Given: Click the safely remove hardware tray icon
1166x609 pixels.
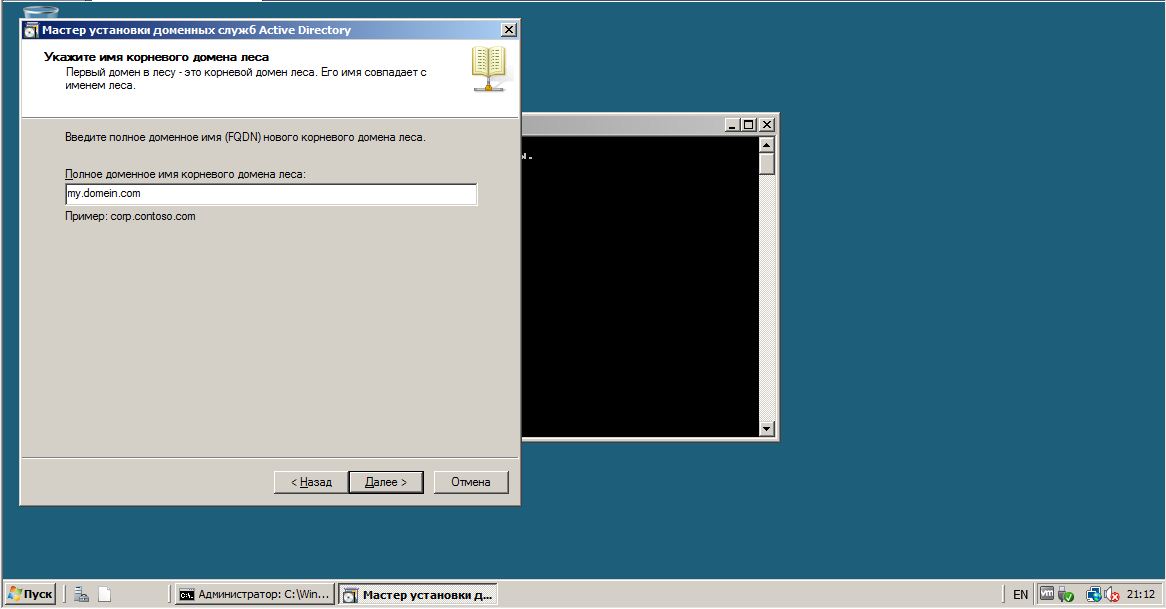Looking at the screenshot, I should [x=1066, y=594].
